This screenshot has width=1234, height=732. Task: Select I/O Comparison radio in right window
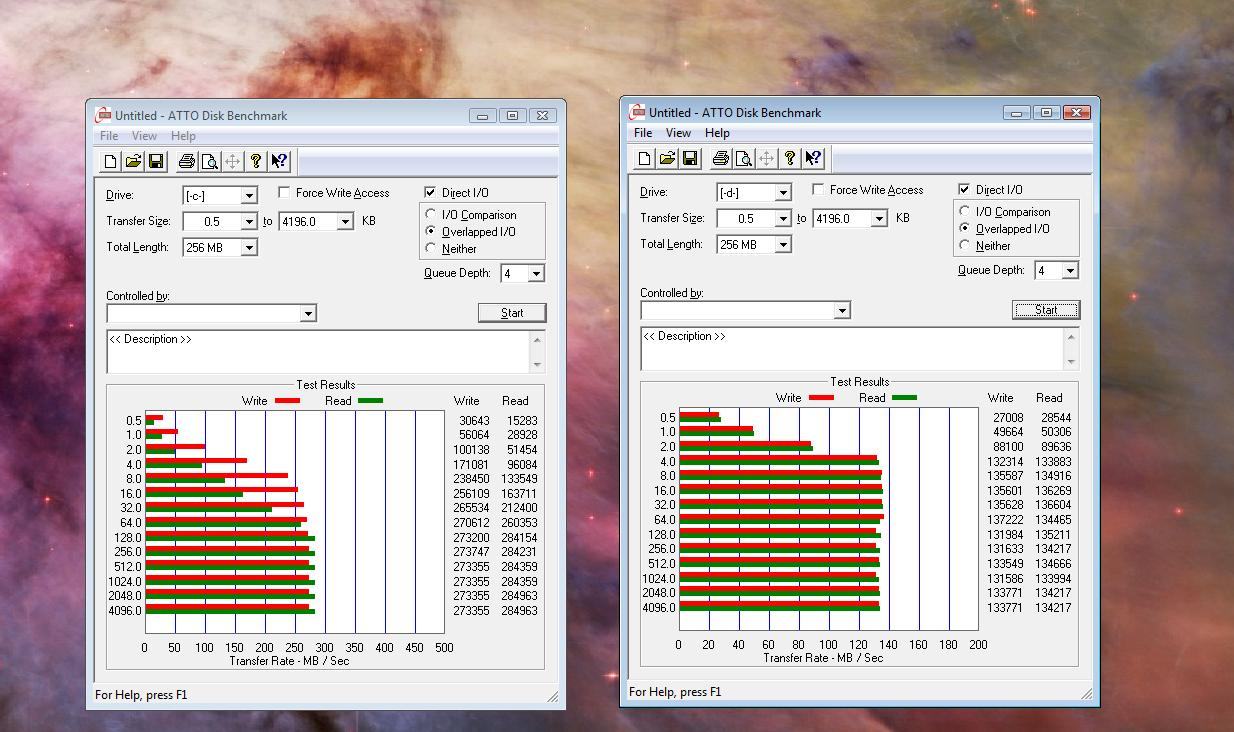(x=965, y=211)
